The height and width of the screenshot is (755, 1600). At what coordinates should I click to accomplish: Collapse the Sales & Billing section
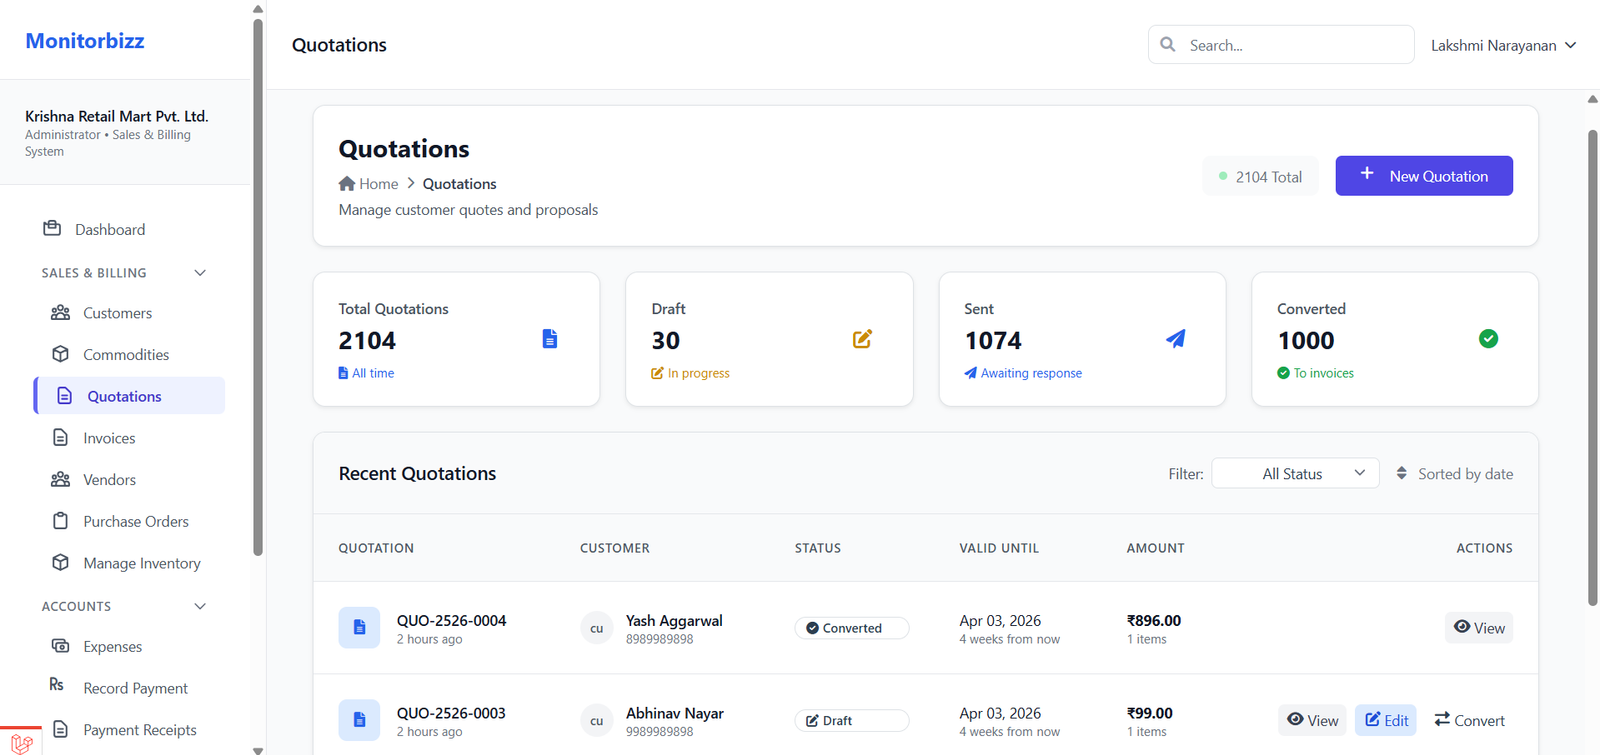coord(200,273)
